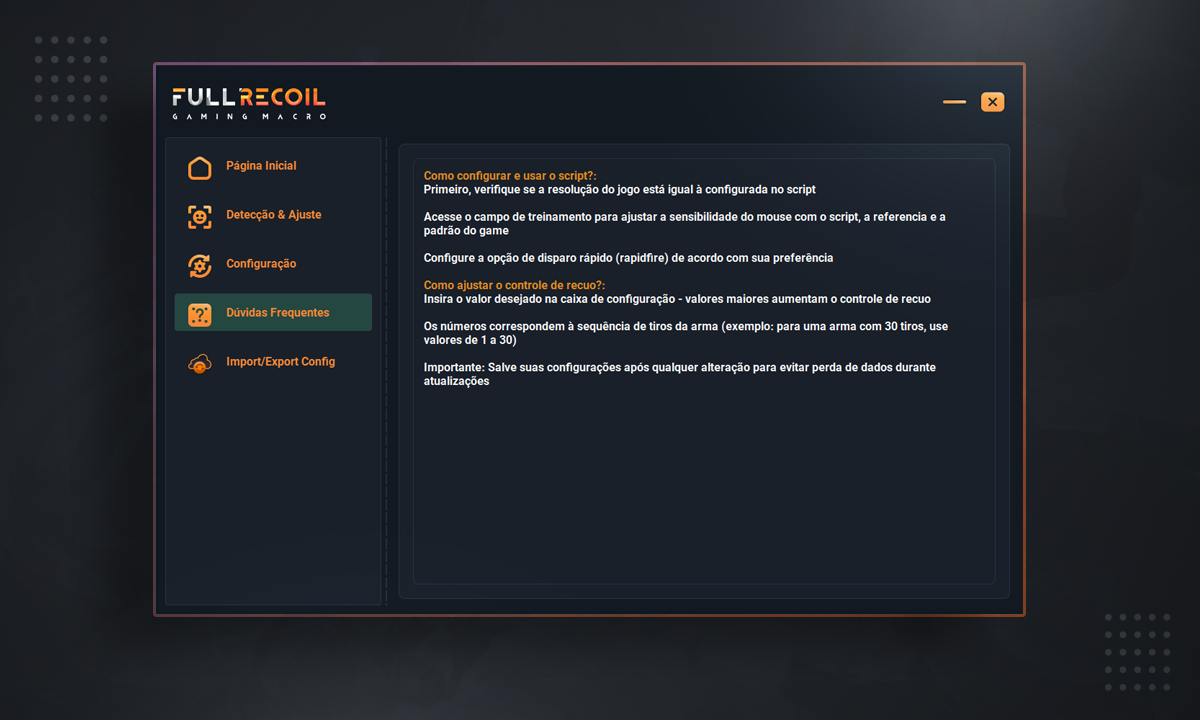
Task: Open the Página Inicial menu item
Action: [273, 166]
